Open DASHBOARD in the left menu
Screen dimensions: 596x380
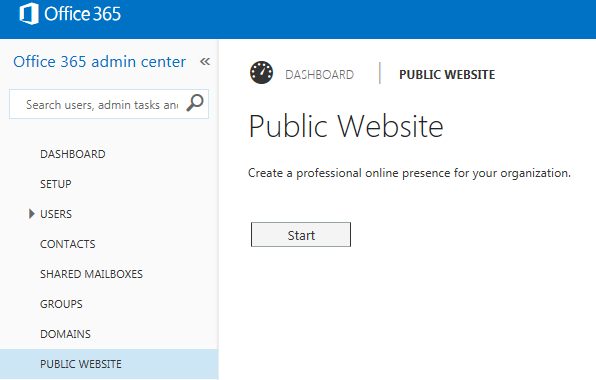73,154
